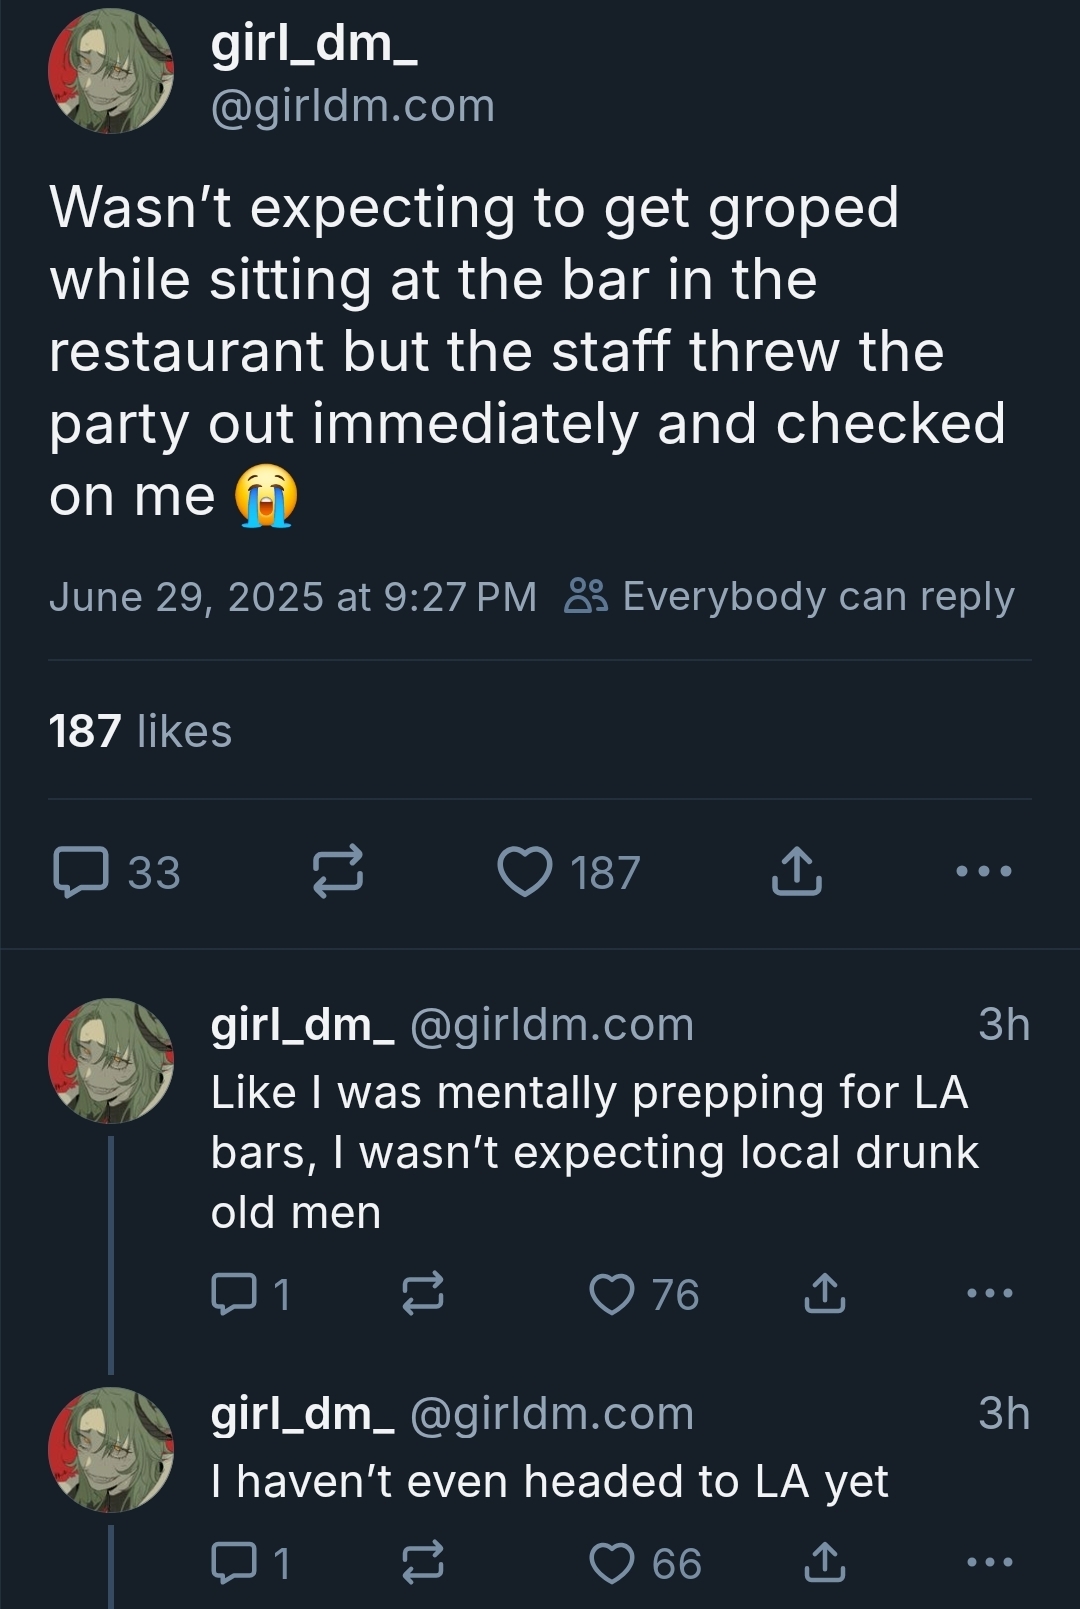This screenshot has height=1609, width=1080.
Task: Reply to the 'LA bars' post
Action: (x=233, y=1293)
